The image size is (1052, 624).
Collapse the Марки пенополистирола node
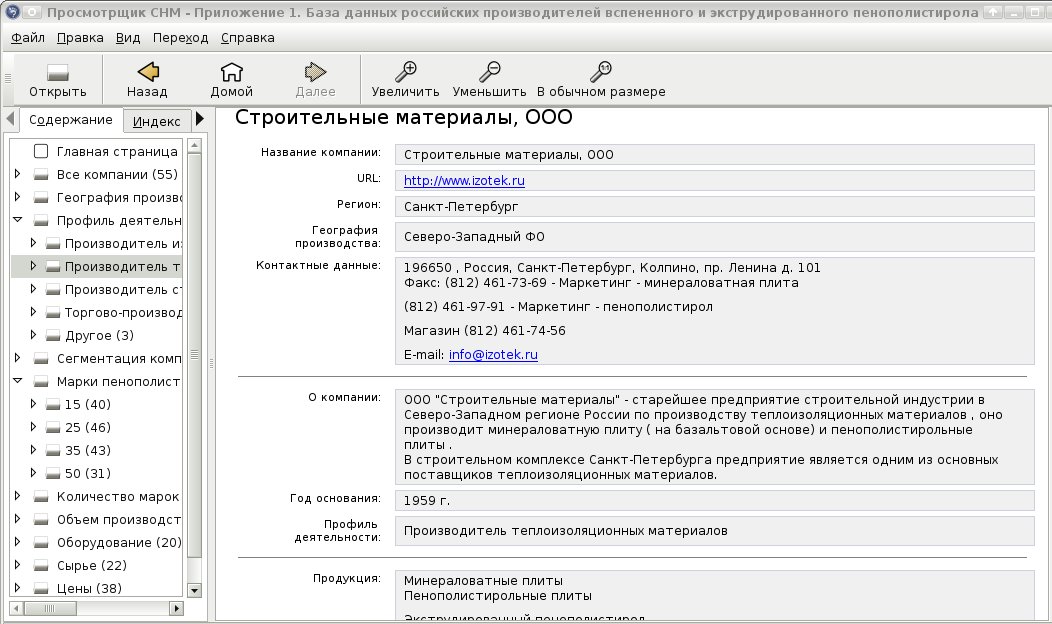pyautogui.click(x=17, y=380)
